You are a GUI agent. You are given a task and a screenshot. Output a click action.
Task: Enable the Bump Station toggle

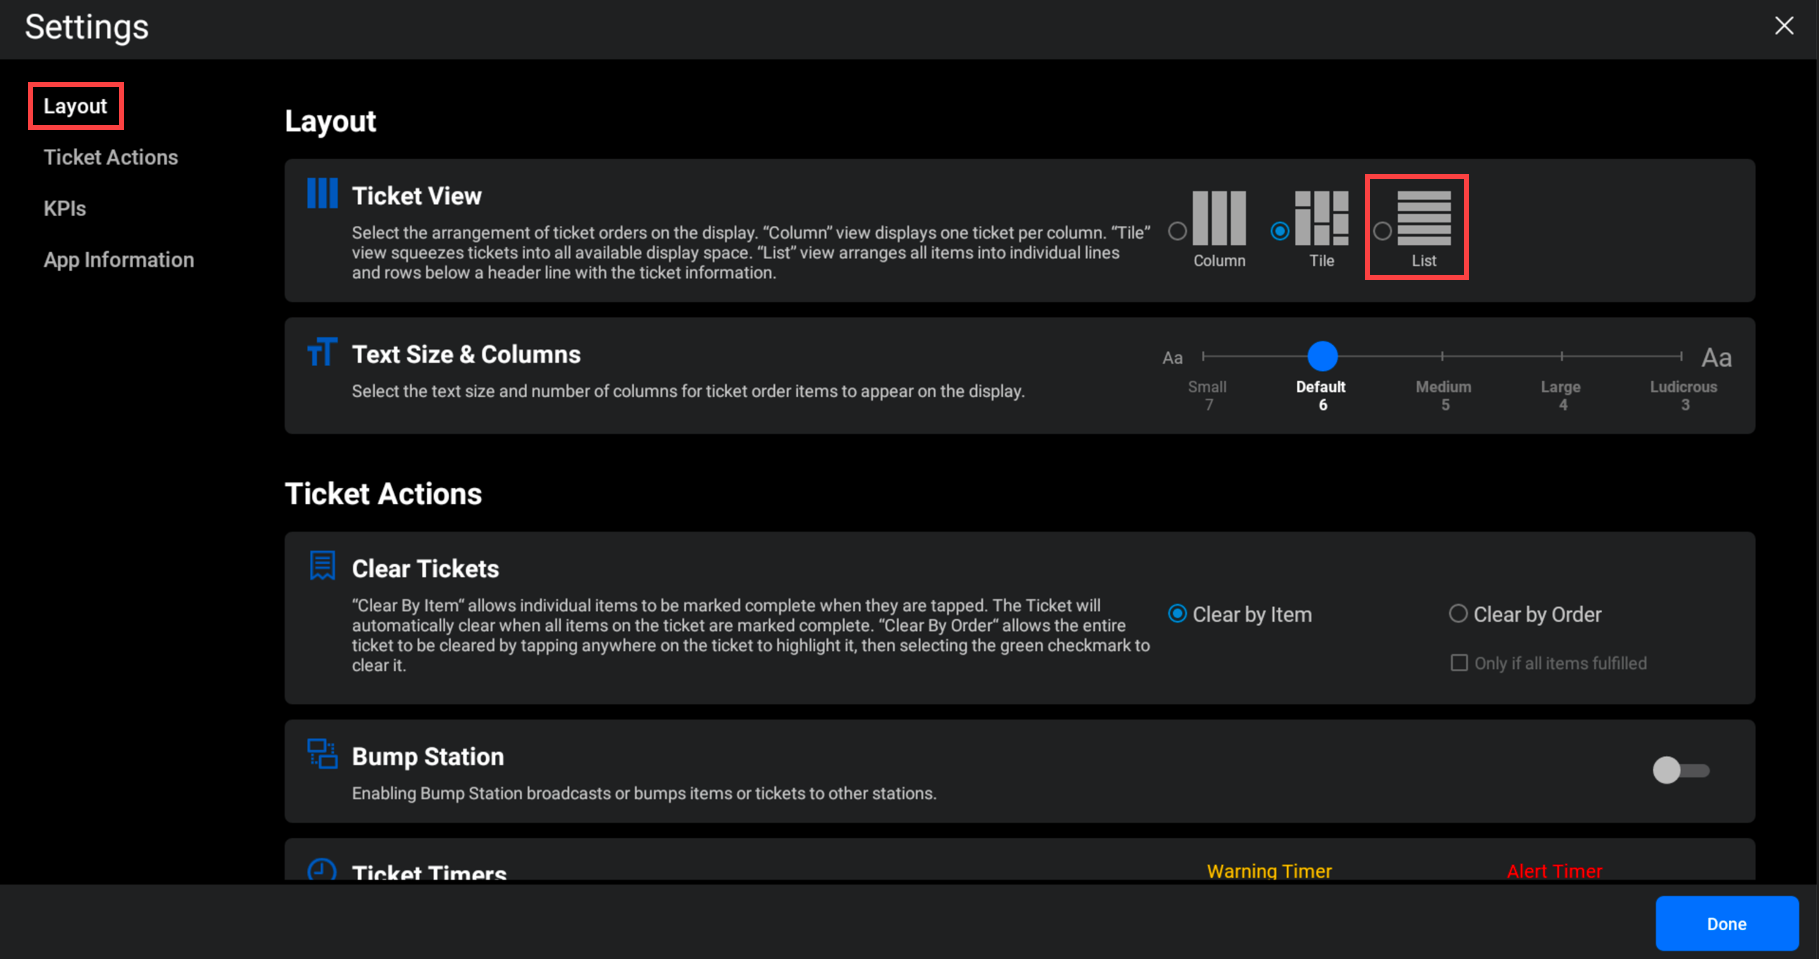pyautogui.click(x=1680, y=770)
